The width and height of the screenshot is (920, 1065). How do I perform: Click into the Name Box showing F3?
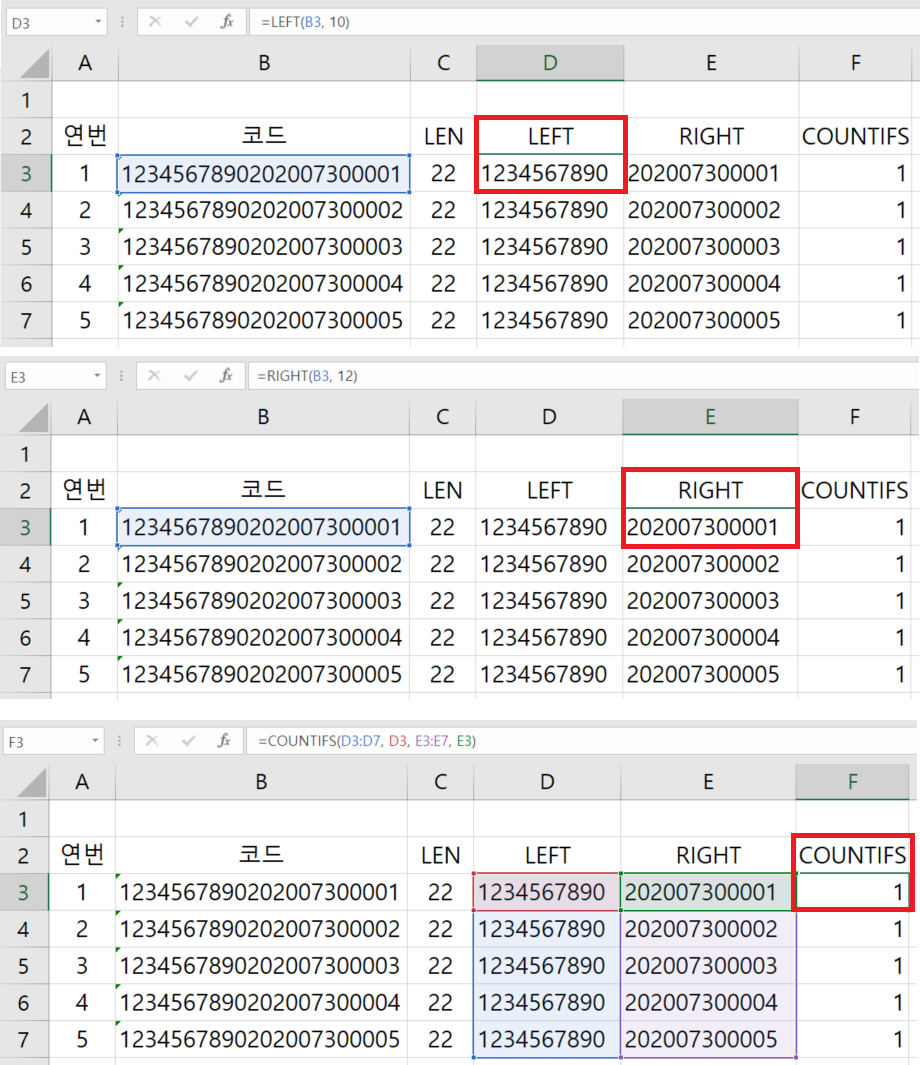click(45, 741)
